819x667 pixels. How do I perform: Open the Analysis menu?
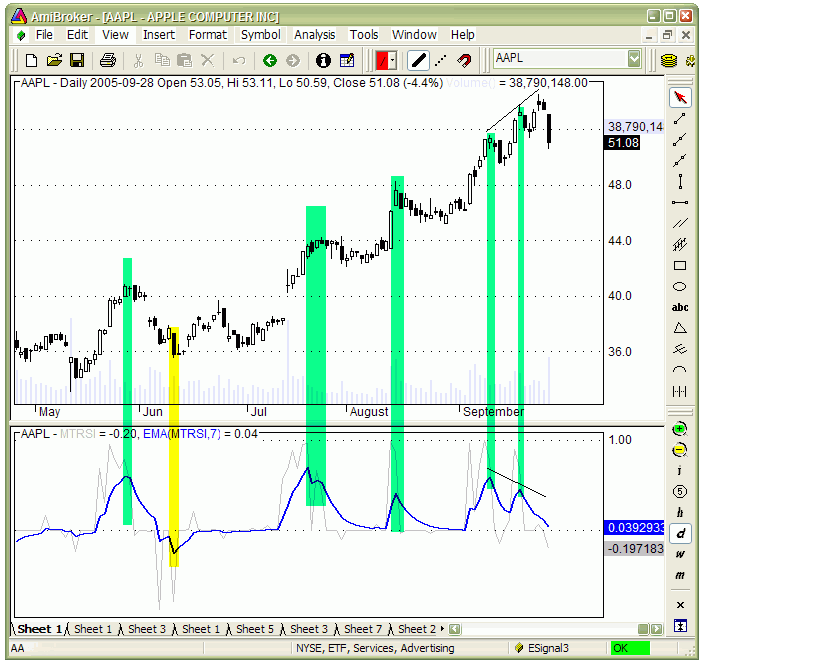(x=314, y=35)
